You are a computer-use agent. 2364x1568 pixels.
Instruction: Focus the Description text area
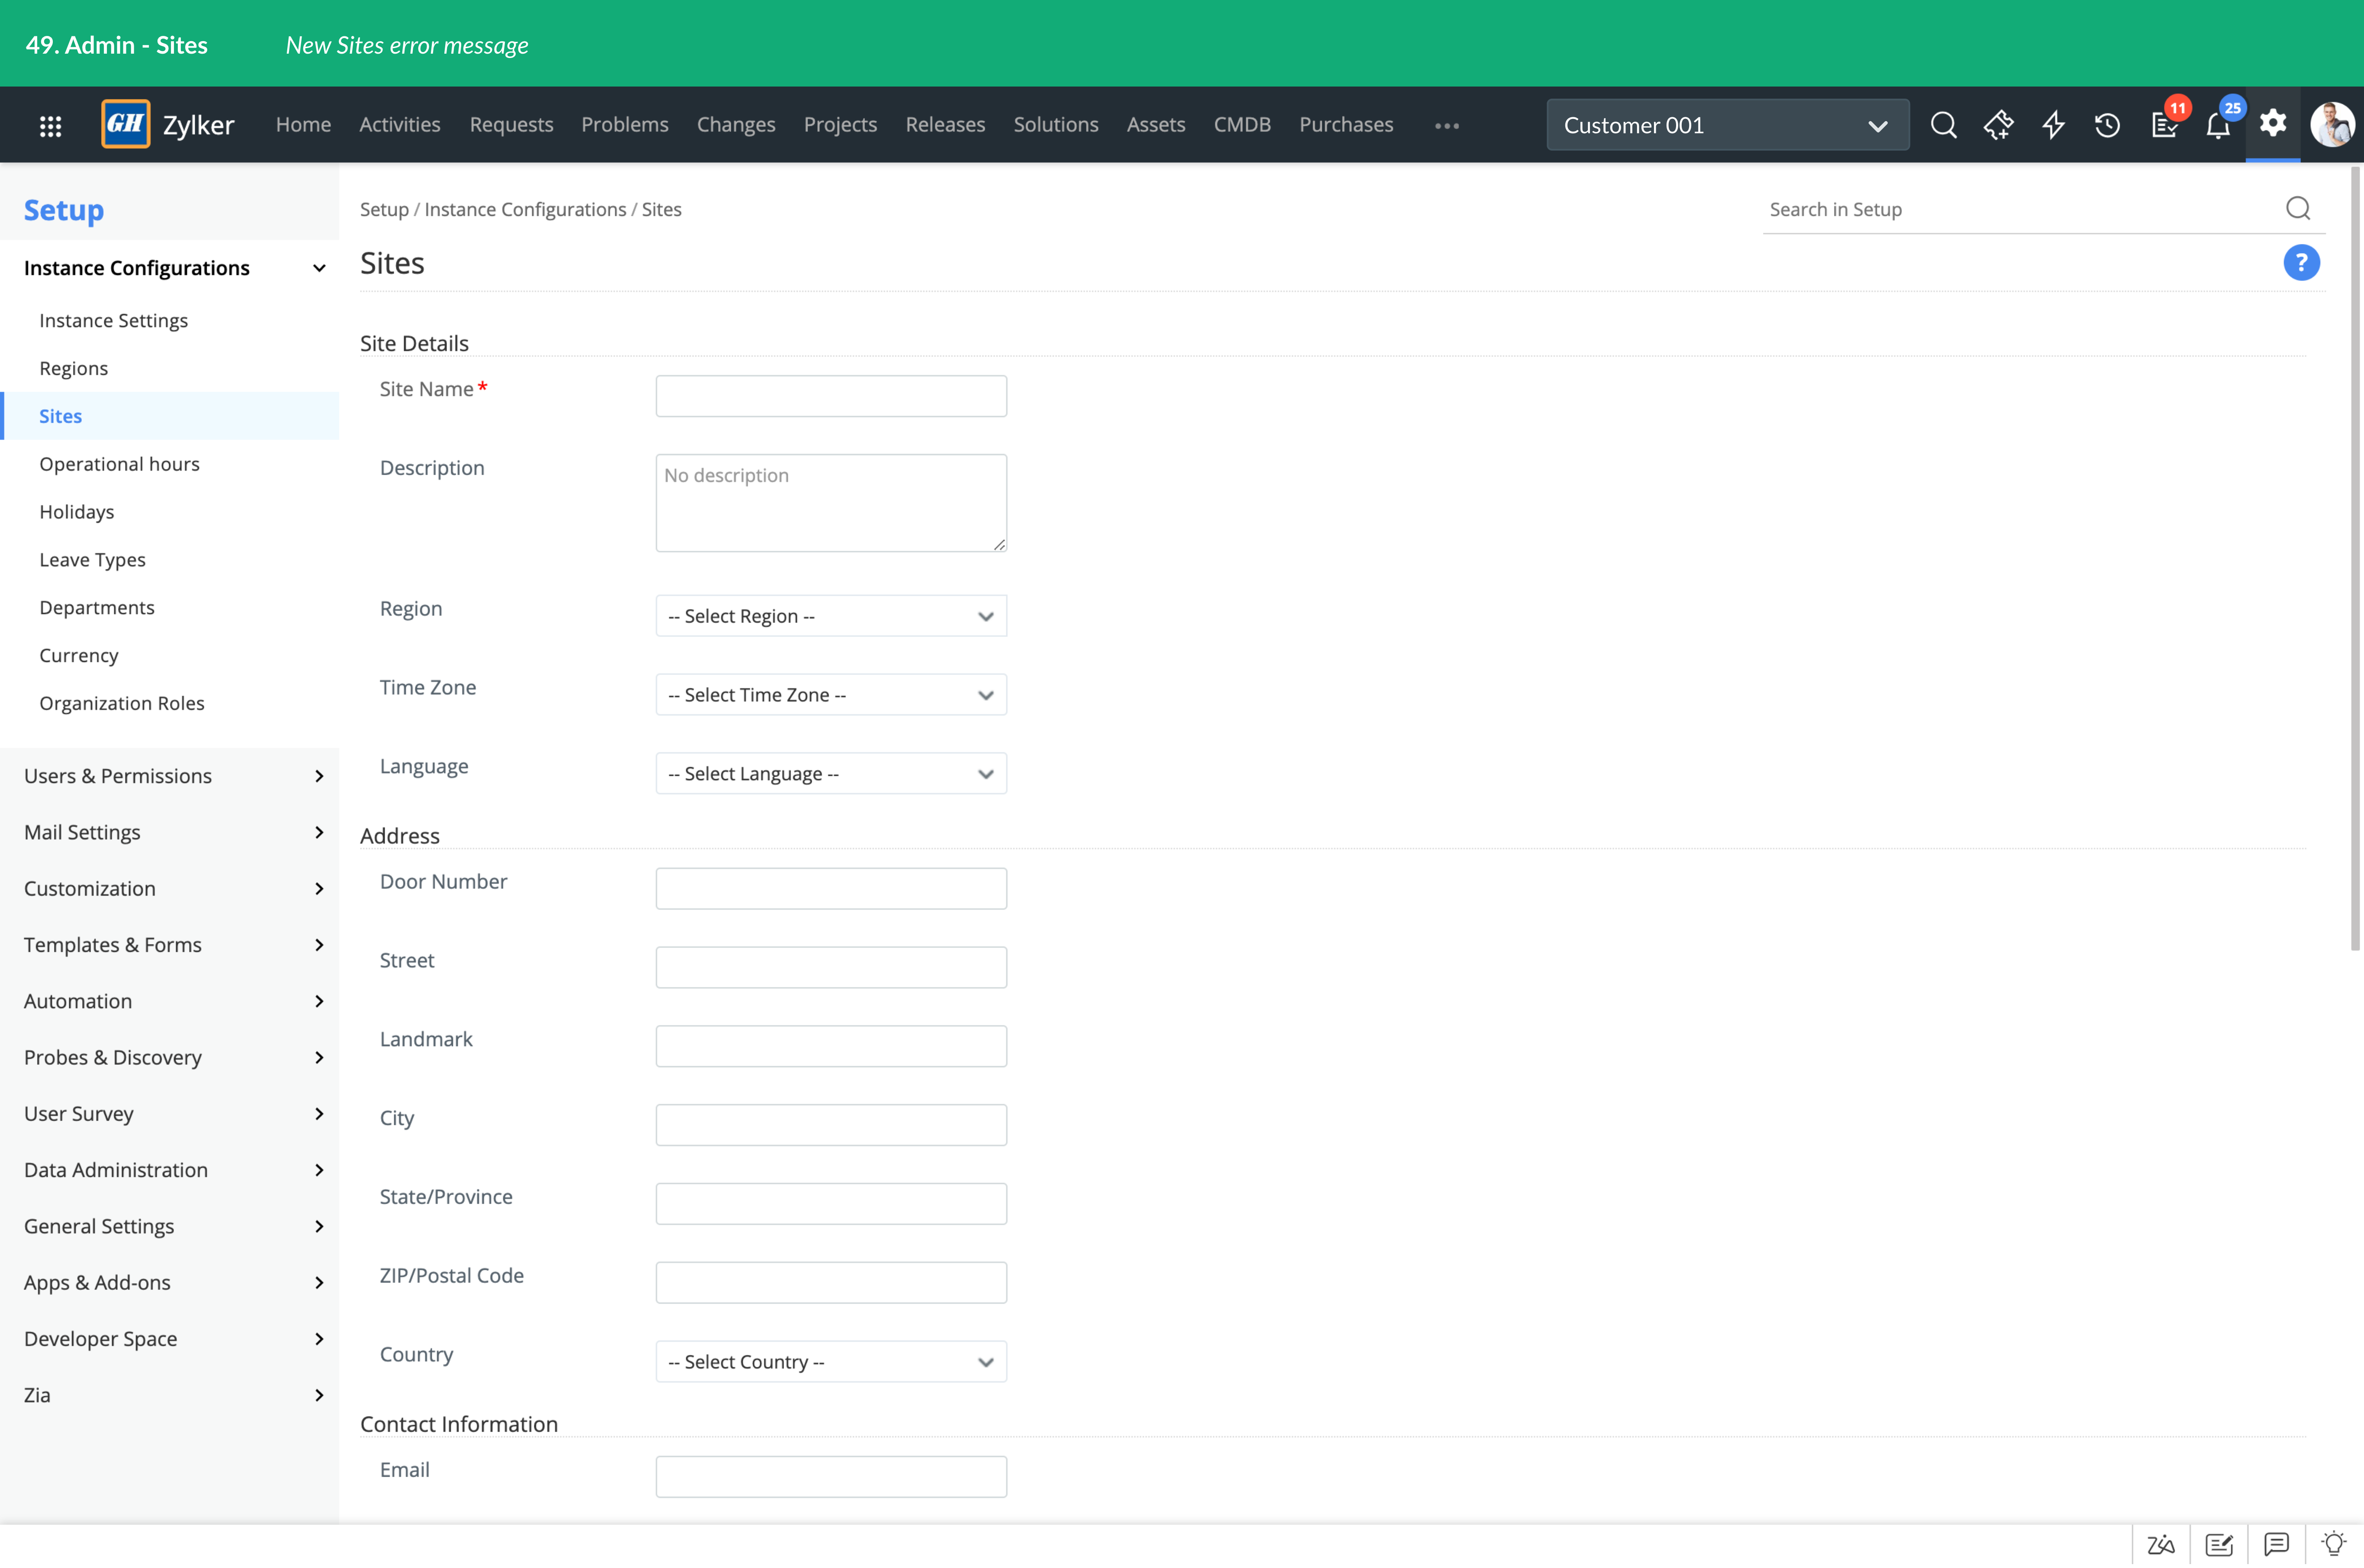pos(831,503)
